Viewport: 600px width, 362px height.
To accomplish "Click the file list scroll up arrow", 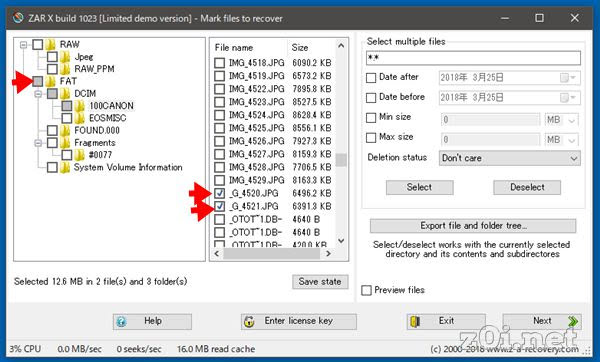I will pyautogui.click(x=341, y=46).
